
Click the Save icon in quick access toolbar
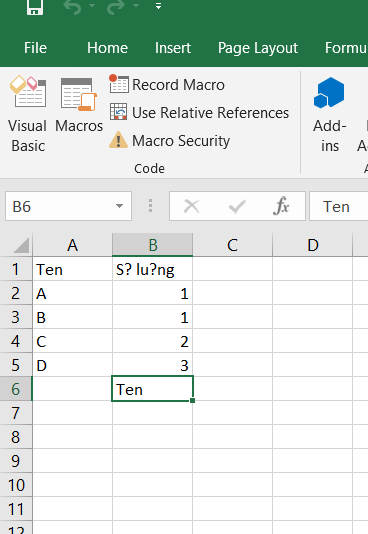[35, 6]
